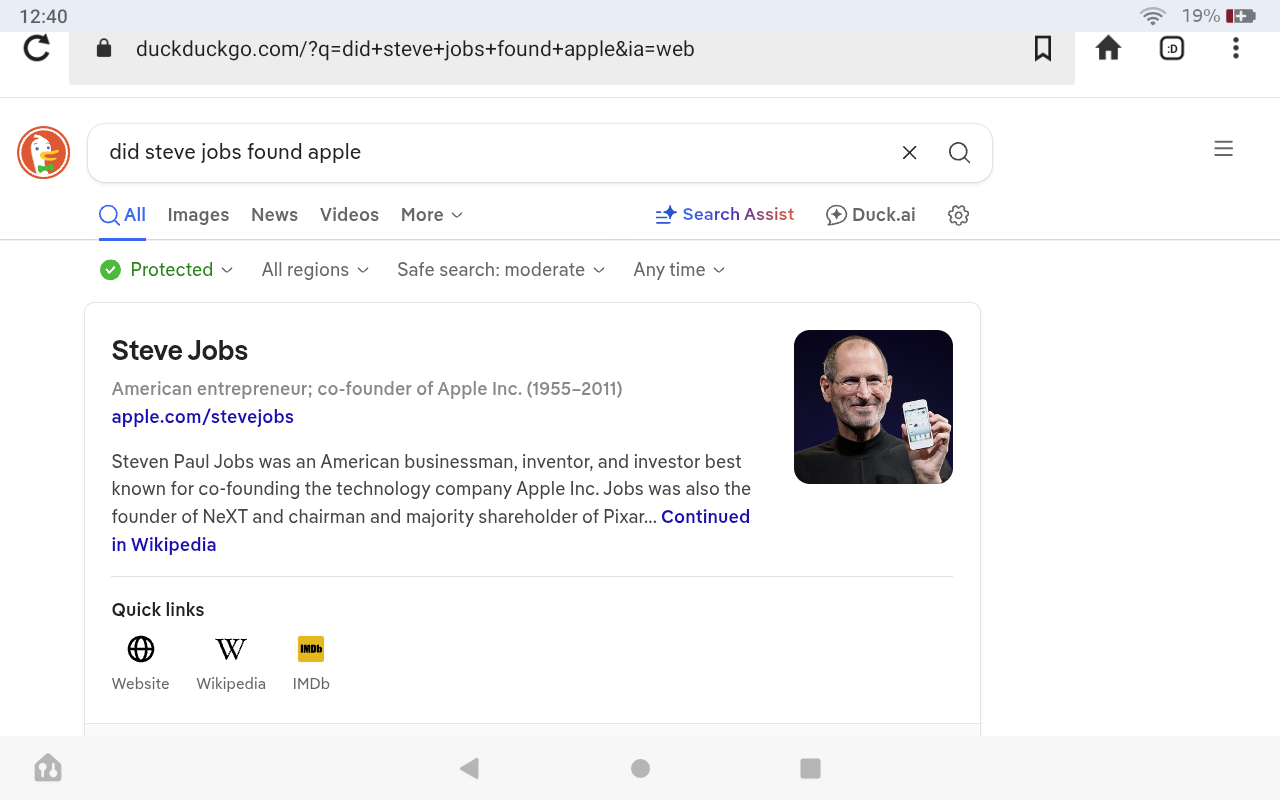The image size is (1280, 800).
Task: Open the Any time filter dropdown
Action: pyautogui.click(x=679, y=270)
